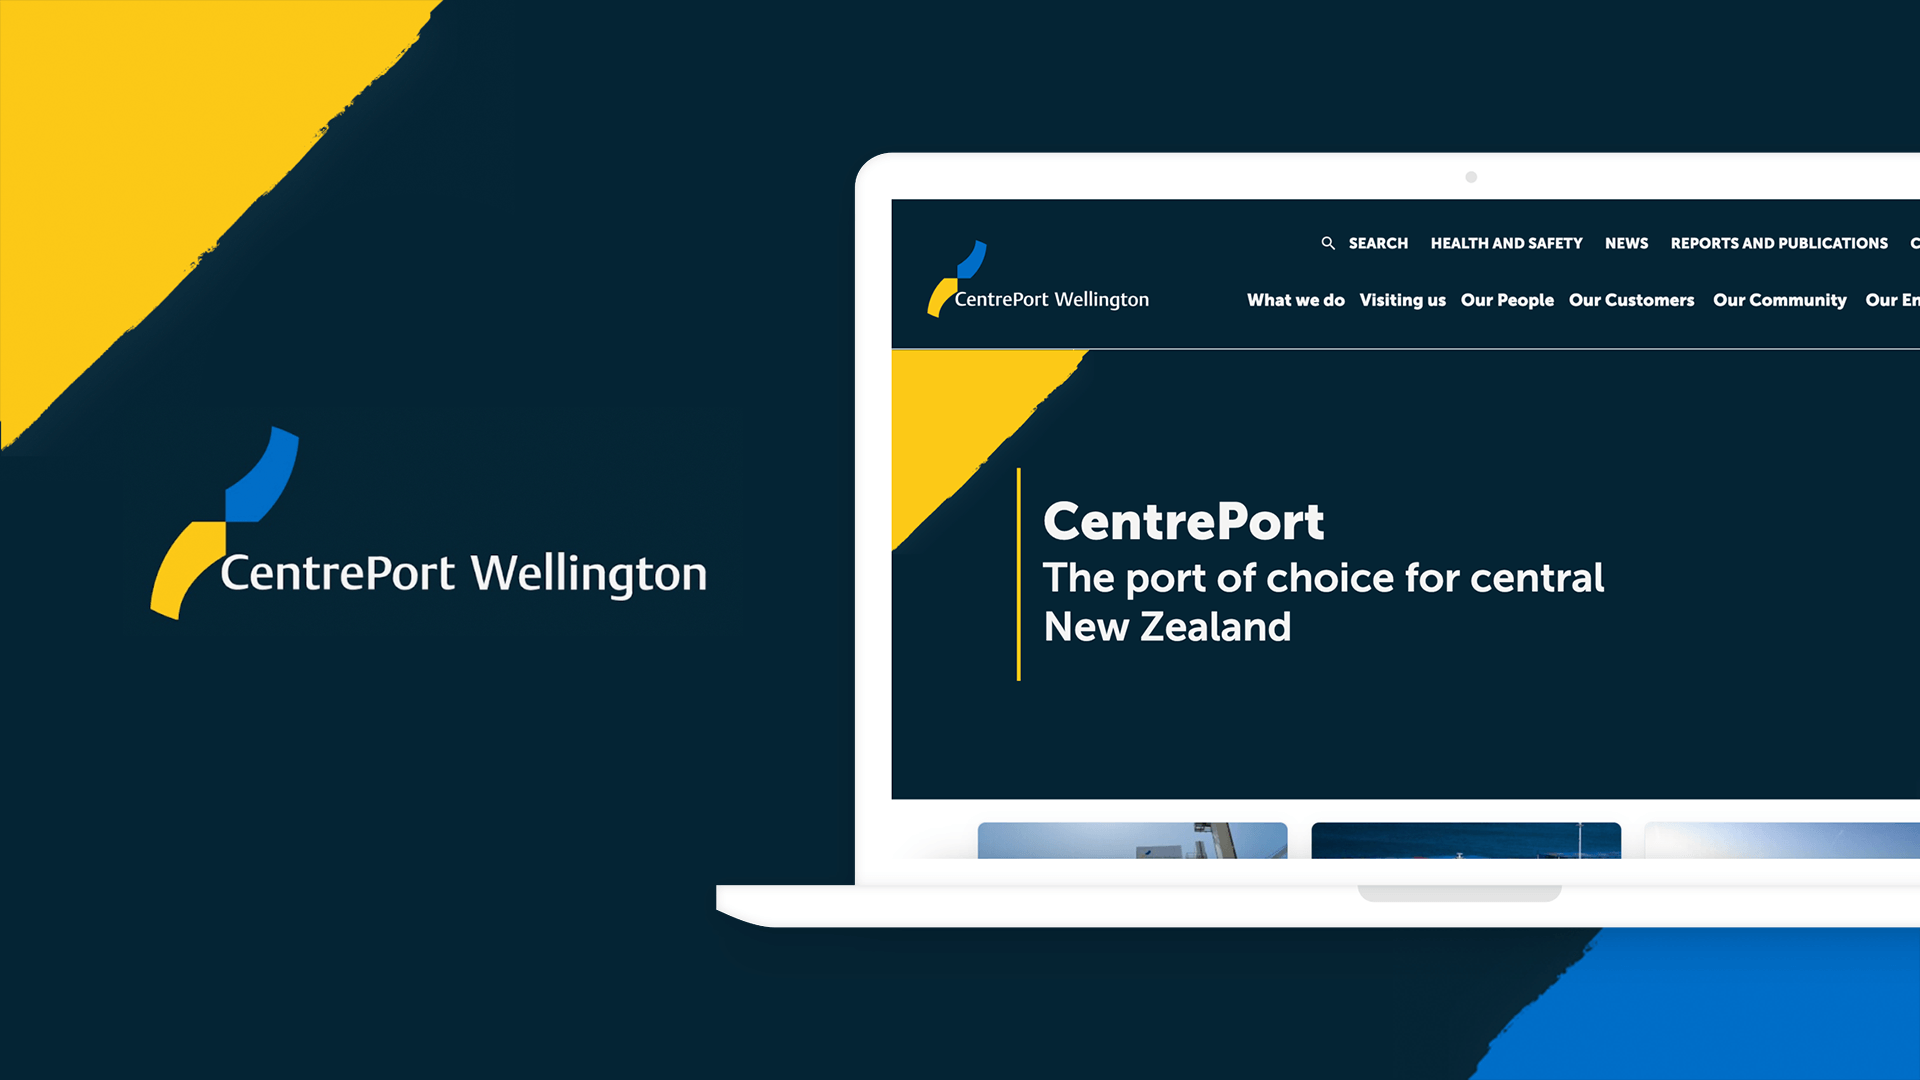Click the port of choice description link
This screenshot has width=1920, height=1080.
[1319, 601]
